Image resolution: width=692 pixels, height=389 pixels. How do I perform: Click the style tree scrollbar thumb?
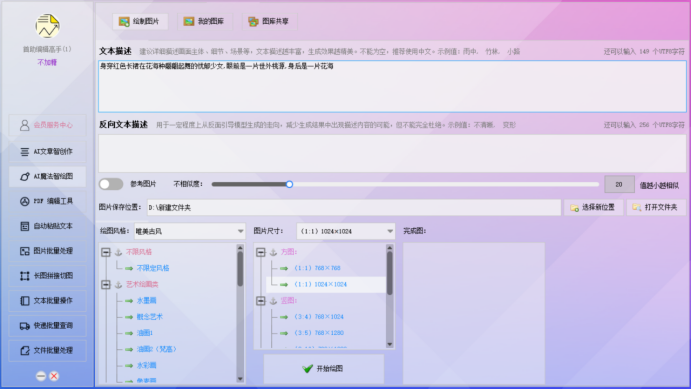[240, 268]
